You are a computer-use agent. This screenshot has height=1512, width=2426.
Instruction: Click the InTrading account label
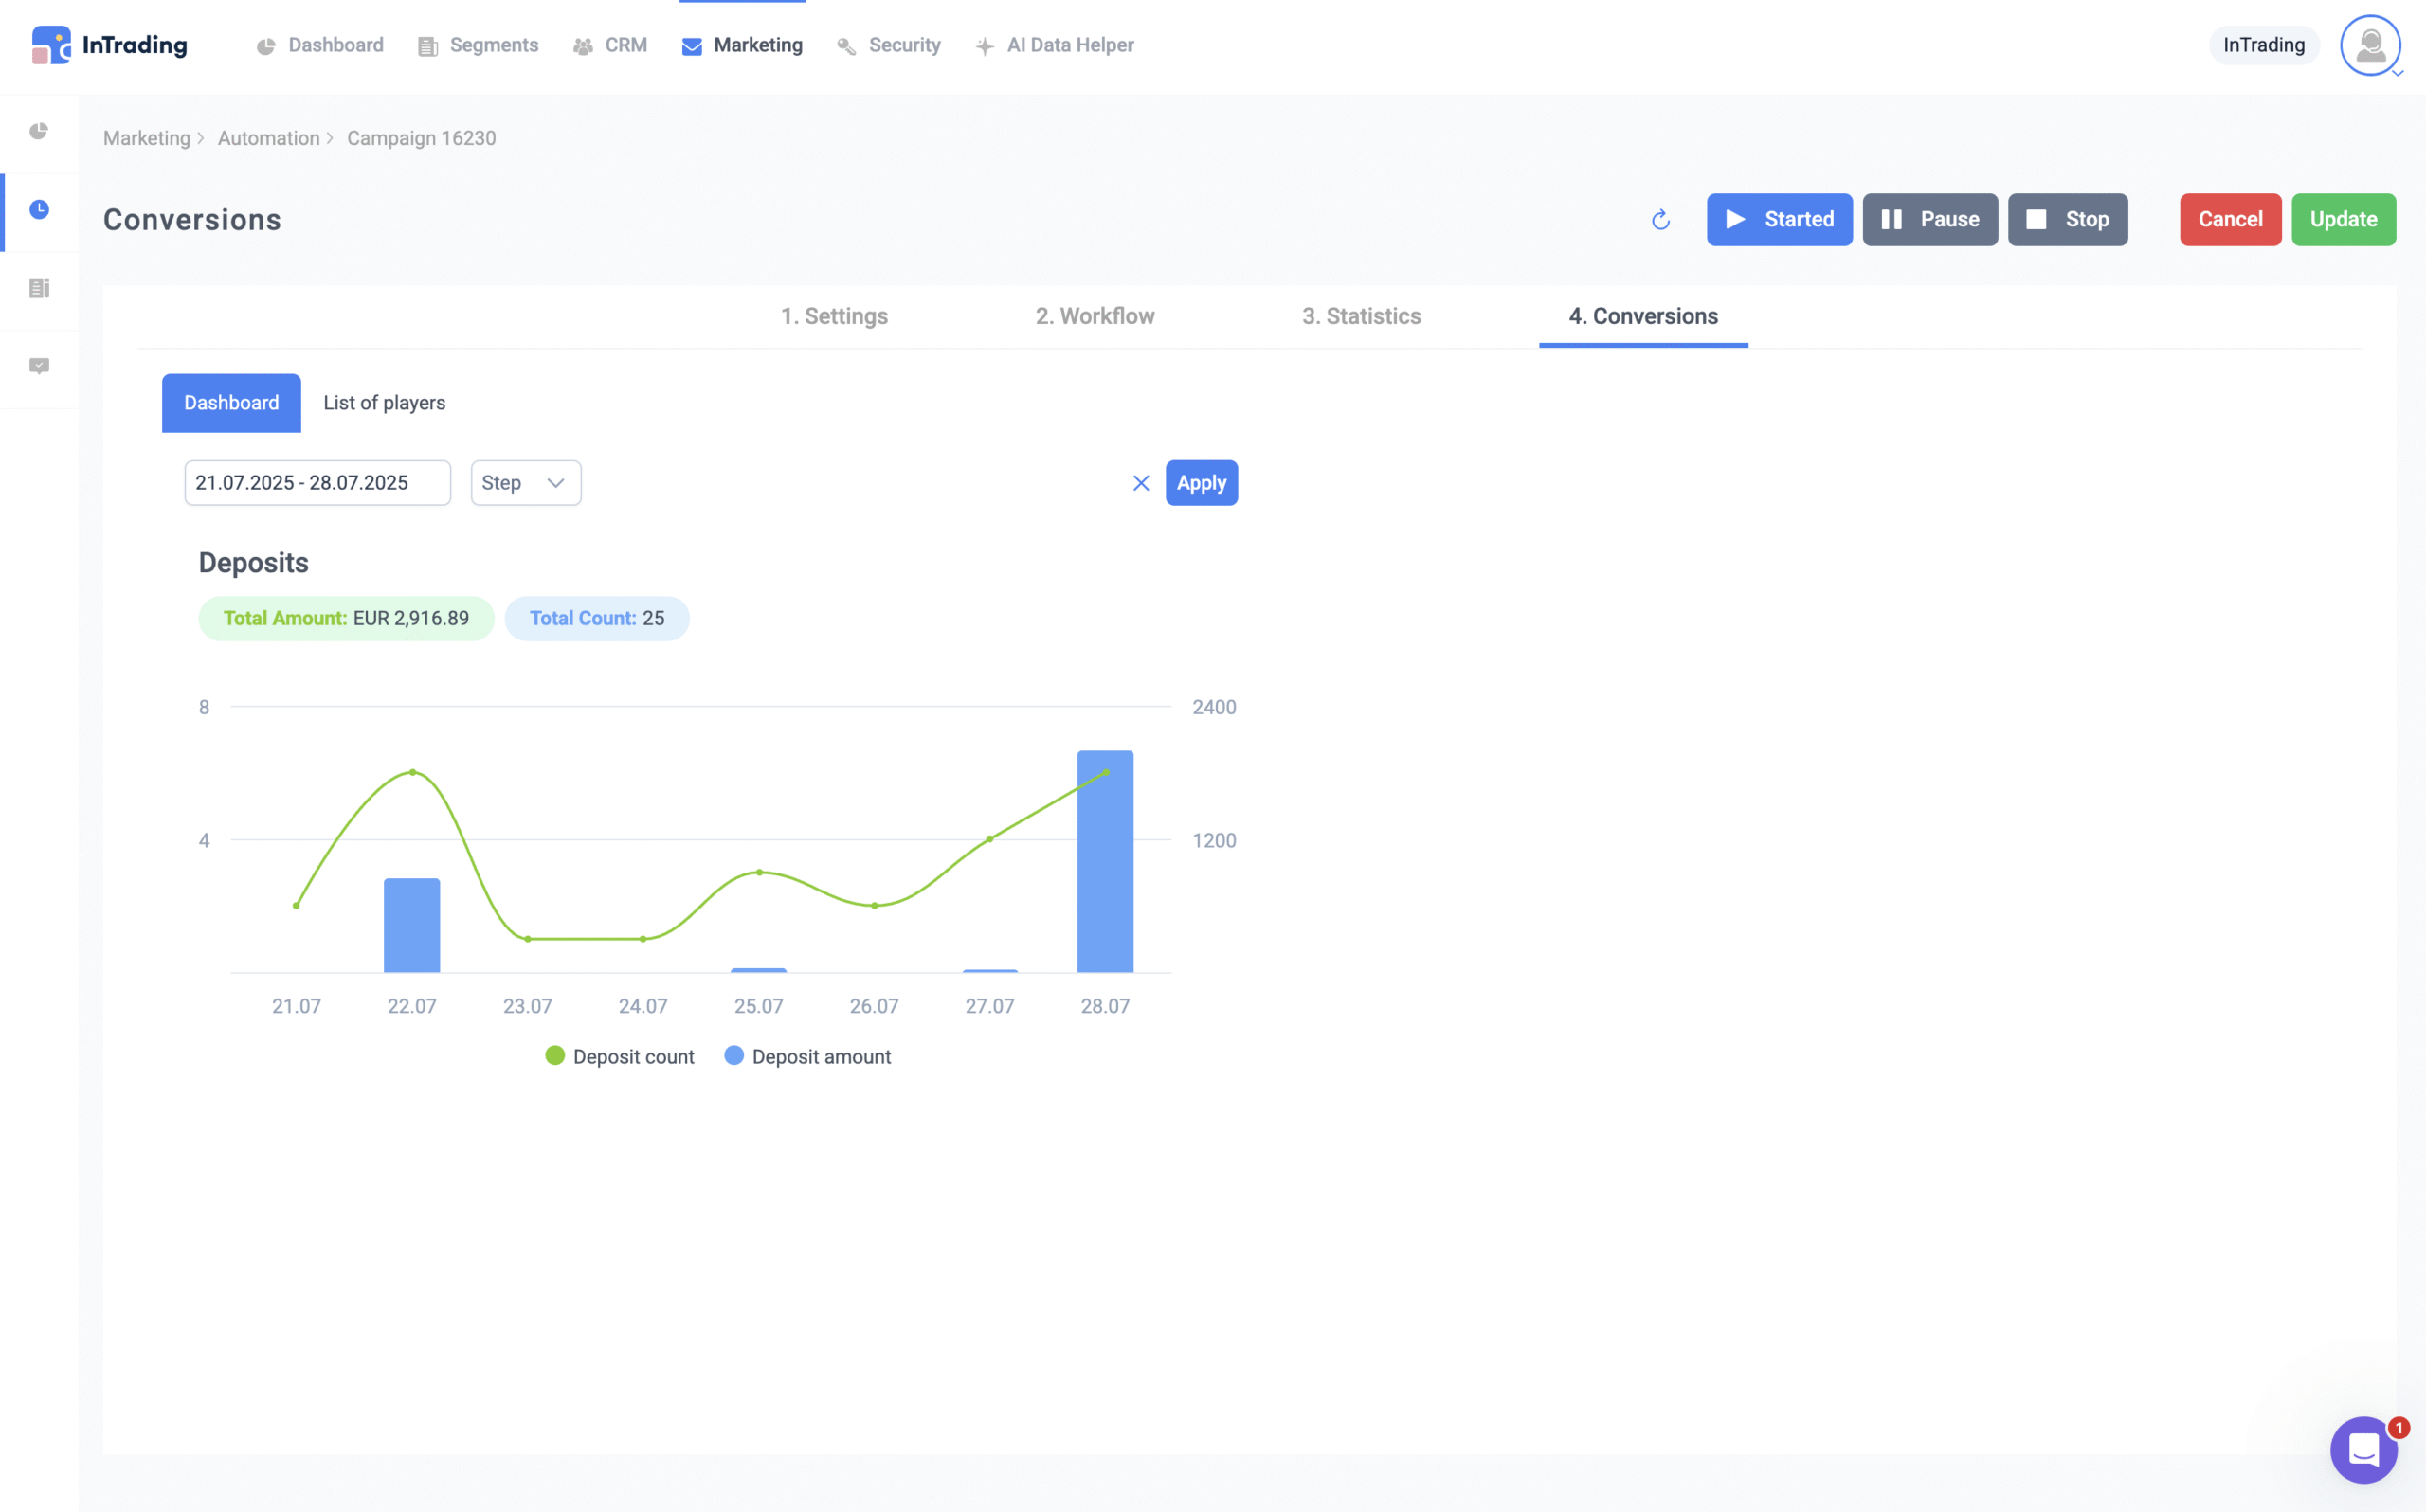point(2263,45)
